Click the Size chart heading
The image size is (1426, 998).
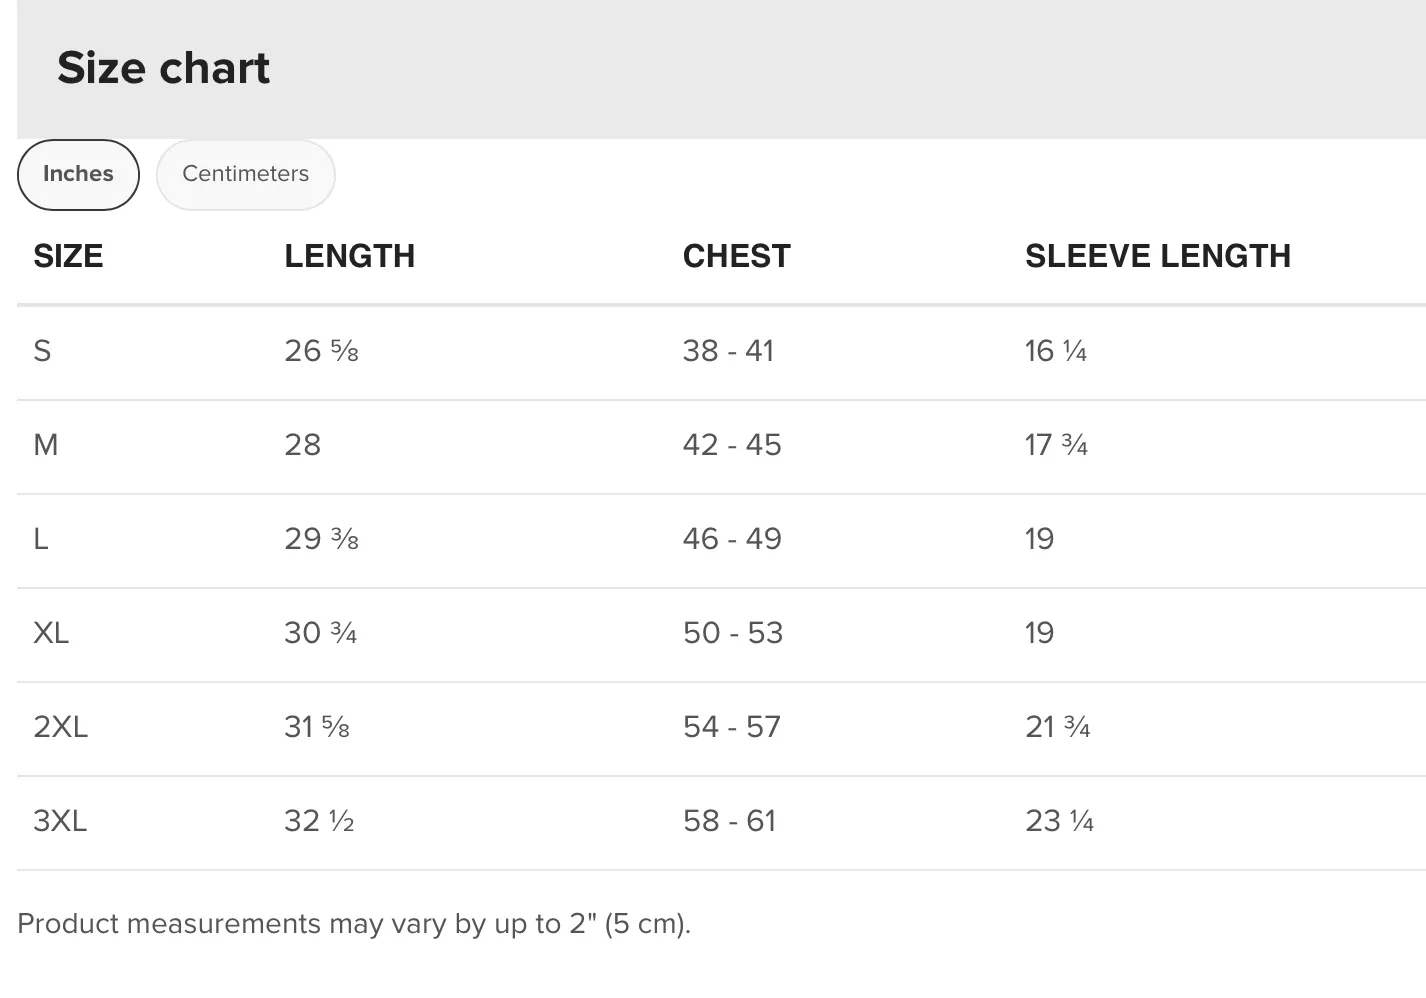point(163,68)
